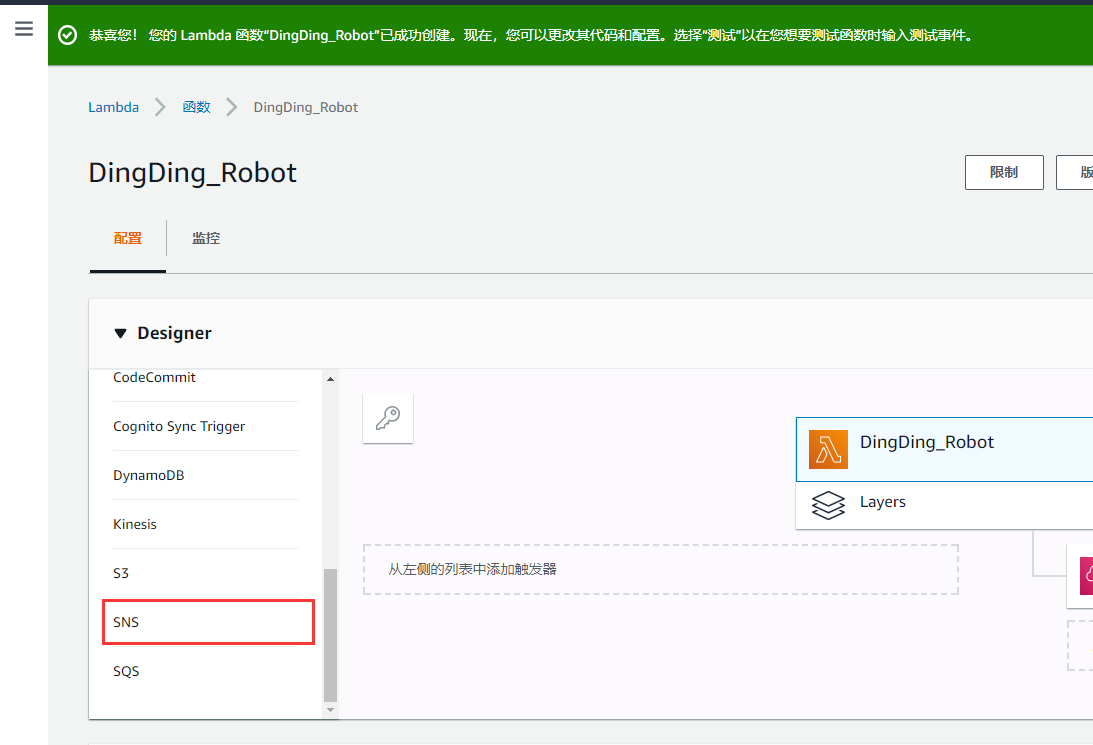Add SNS trigger from list
Image resolution: width=1093 pixels, height=745 pixels.
206,622
